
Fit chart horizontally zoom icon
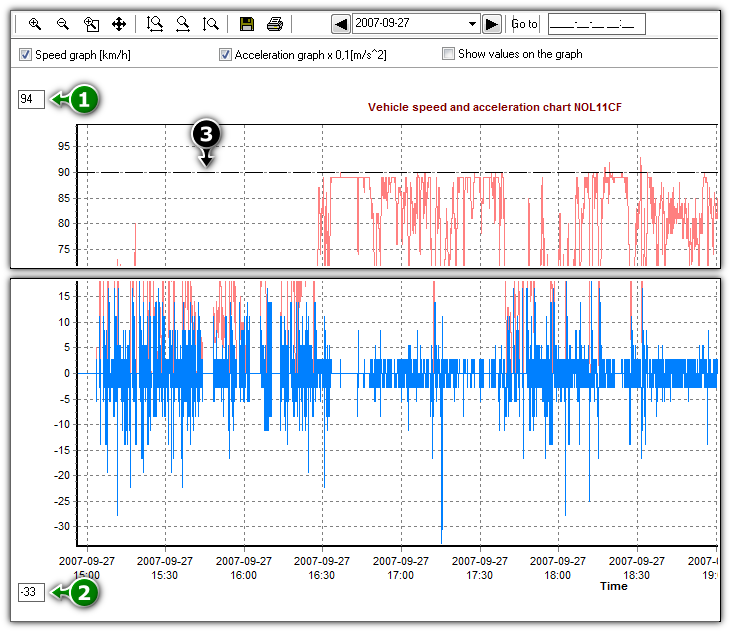(x=183, y=24)
